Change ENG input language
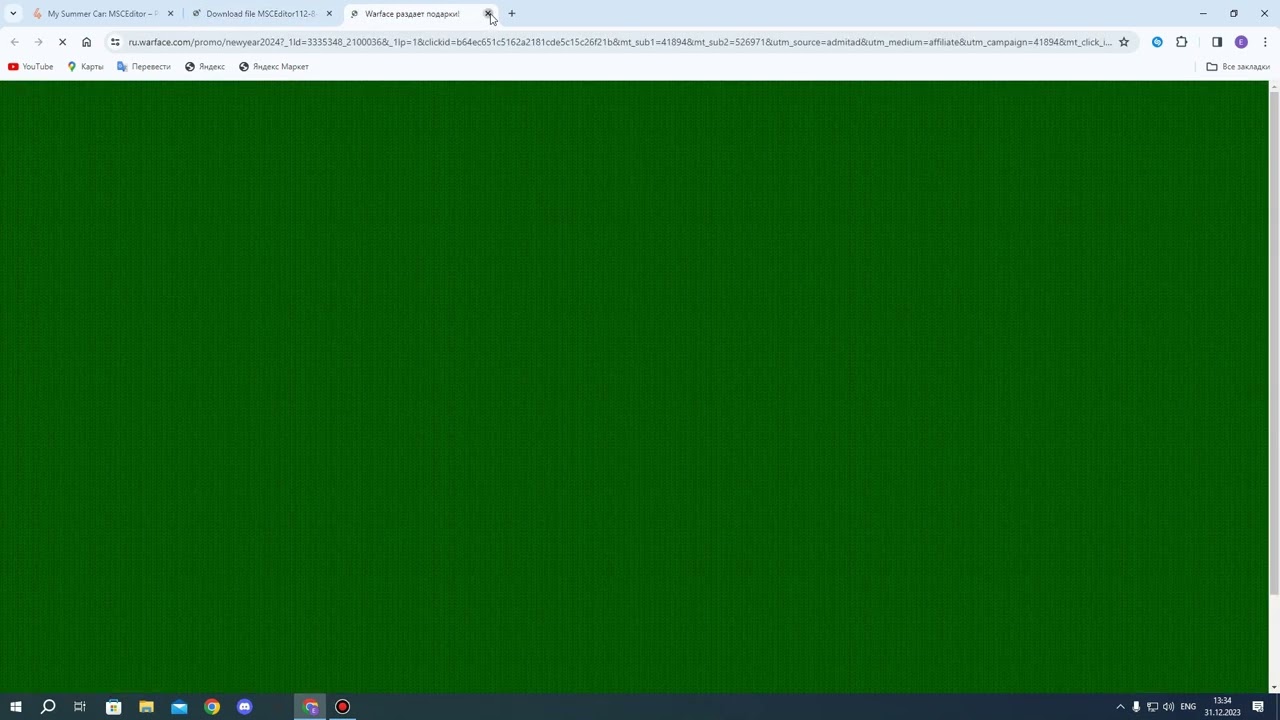1280x720 pixels. click(x=1188, y=707)
